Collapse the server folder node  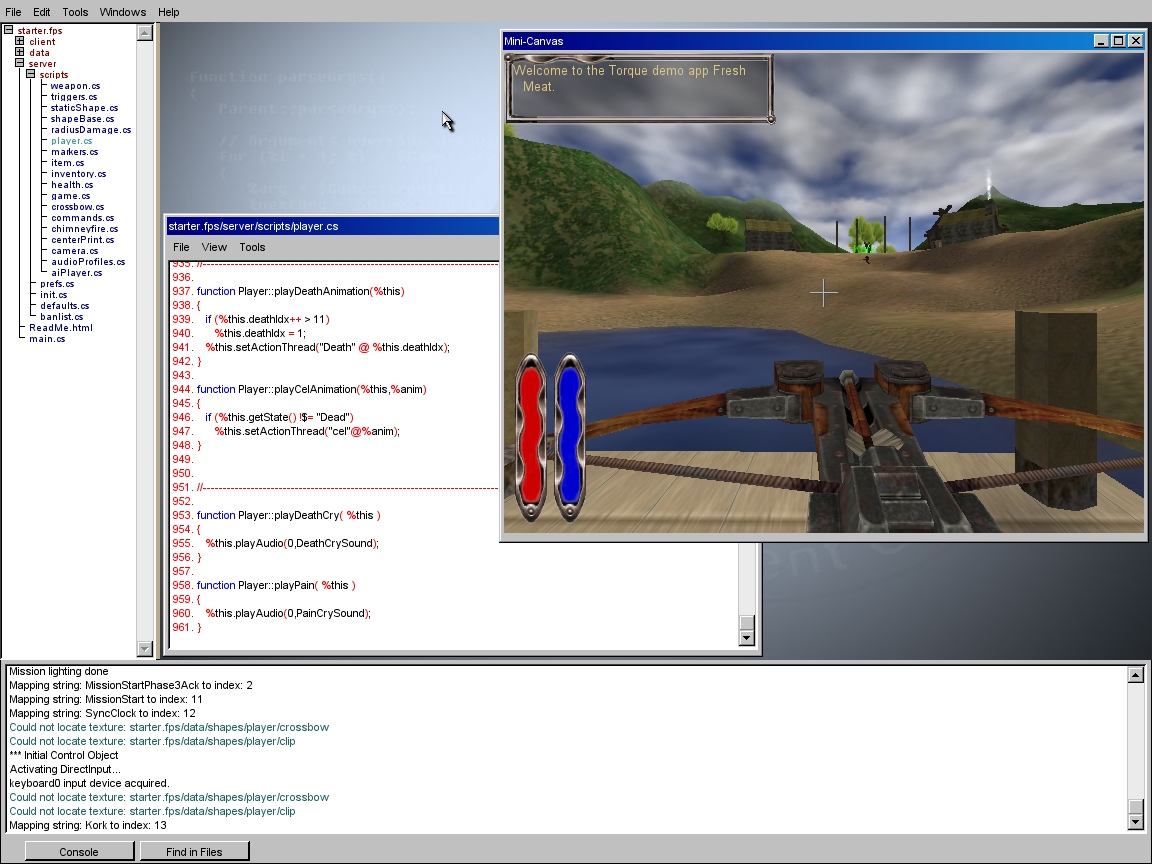(x=19, y=64)
